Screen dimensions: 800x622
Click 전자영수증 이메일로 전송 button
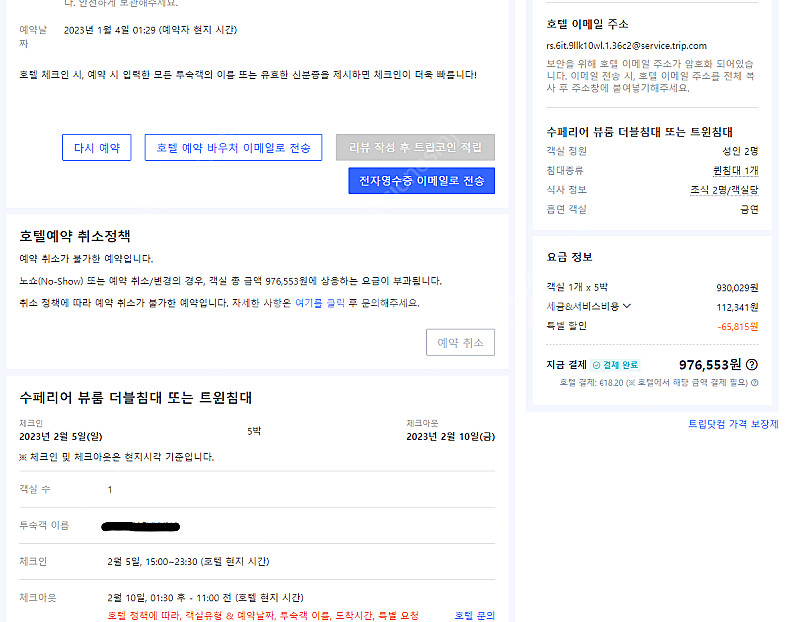[421, 181]
